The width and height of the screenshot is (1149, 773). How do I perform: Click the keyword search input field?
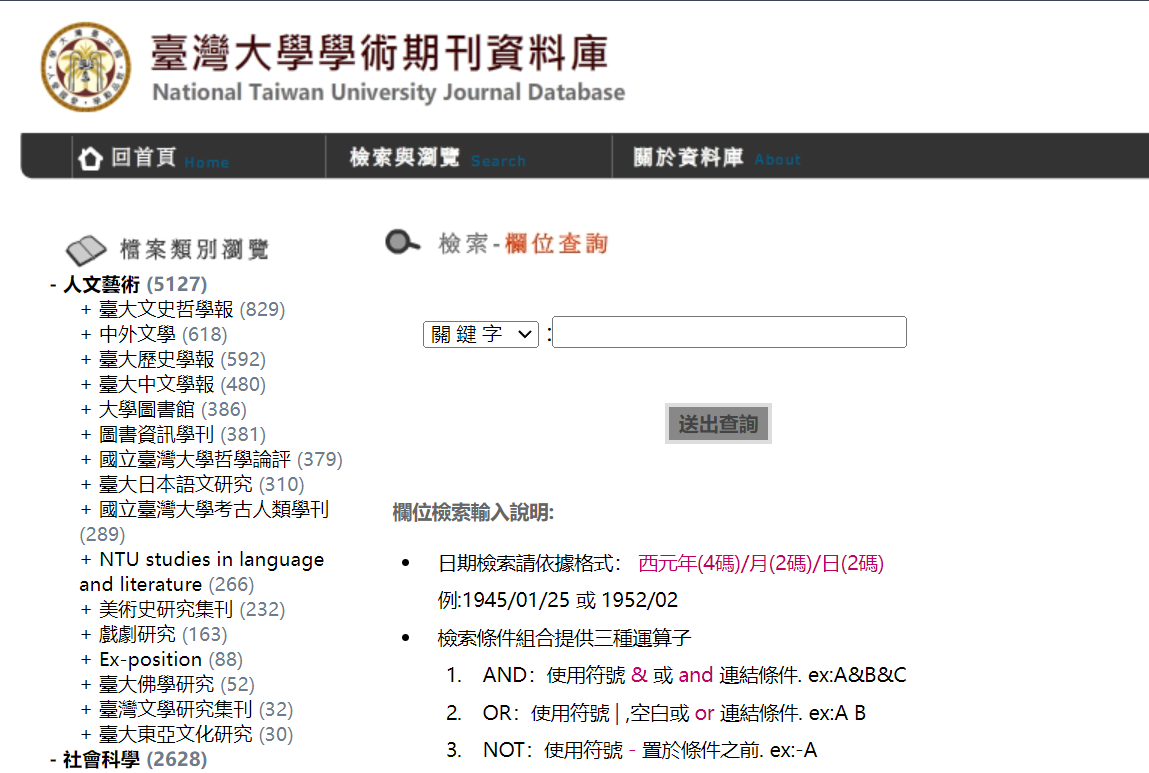coord(729,332)
